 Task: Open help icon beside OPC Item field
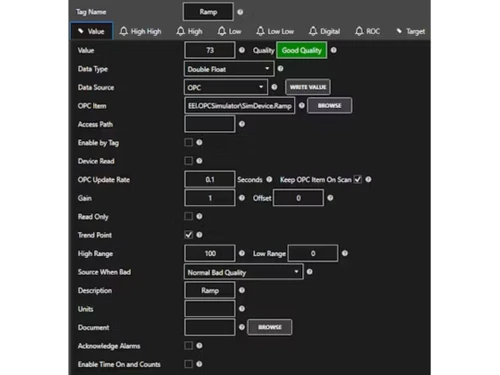[x=301, y=105]
